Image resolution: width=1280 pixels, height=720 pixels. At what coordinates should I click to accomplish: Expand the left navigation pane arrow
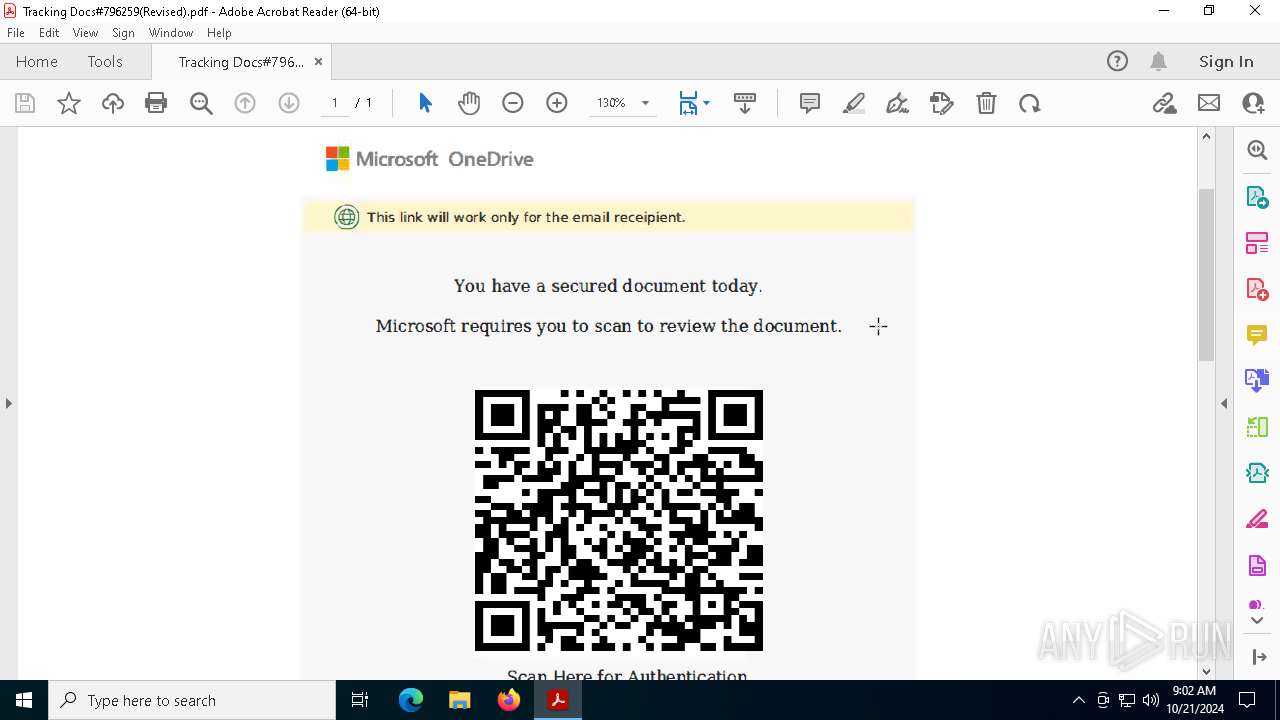click(x=8, y=404)
